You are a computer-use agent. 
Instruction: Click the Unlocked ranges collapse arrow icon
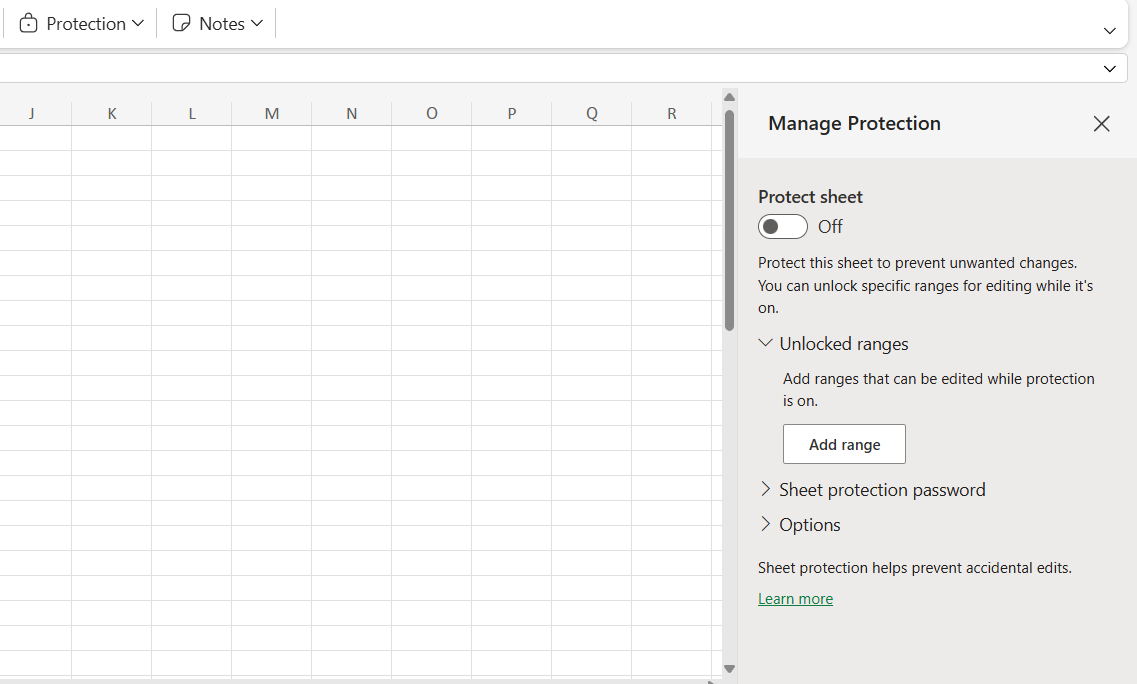click(x=765, y=343)
